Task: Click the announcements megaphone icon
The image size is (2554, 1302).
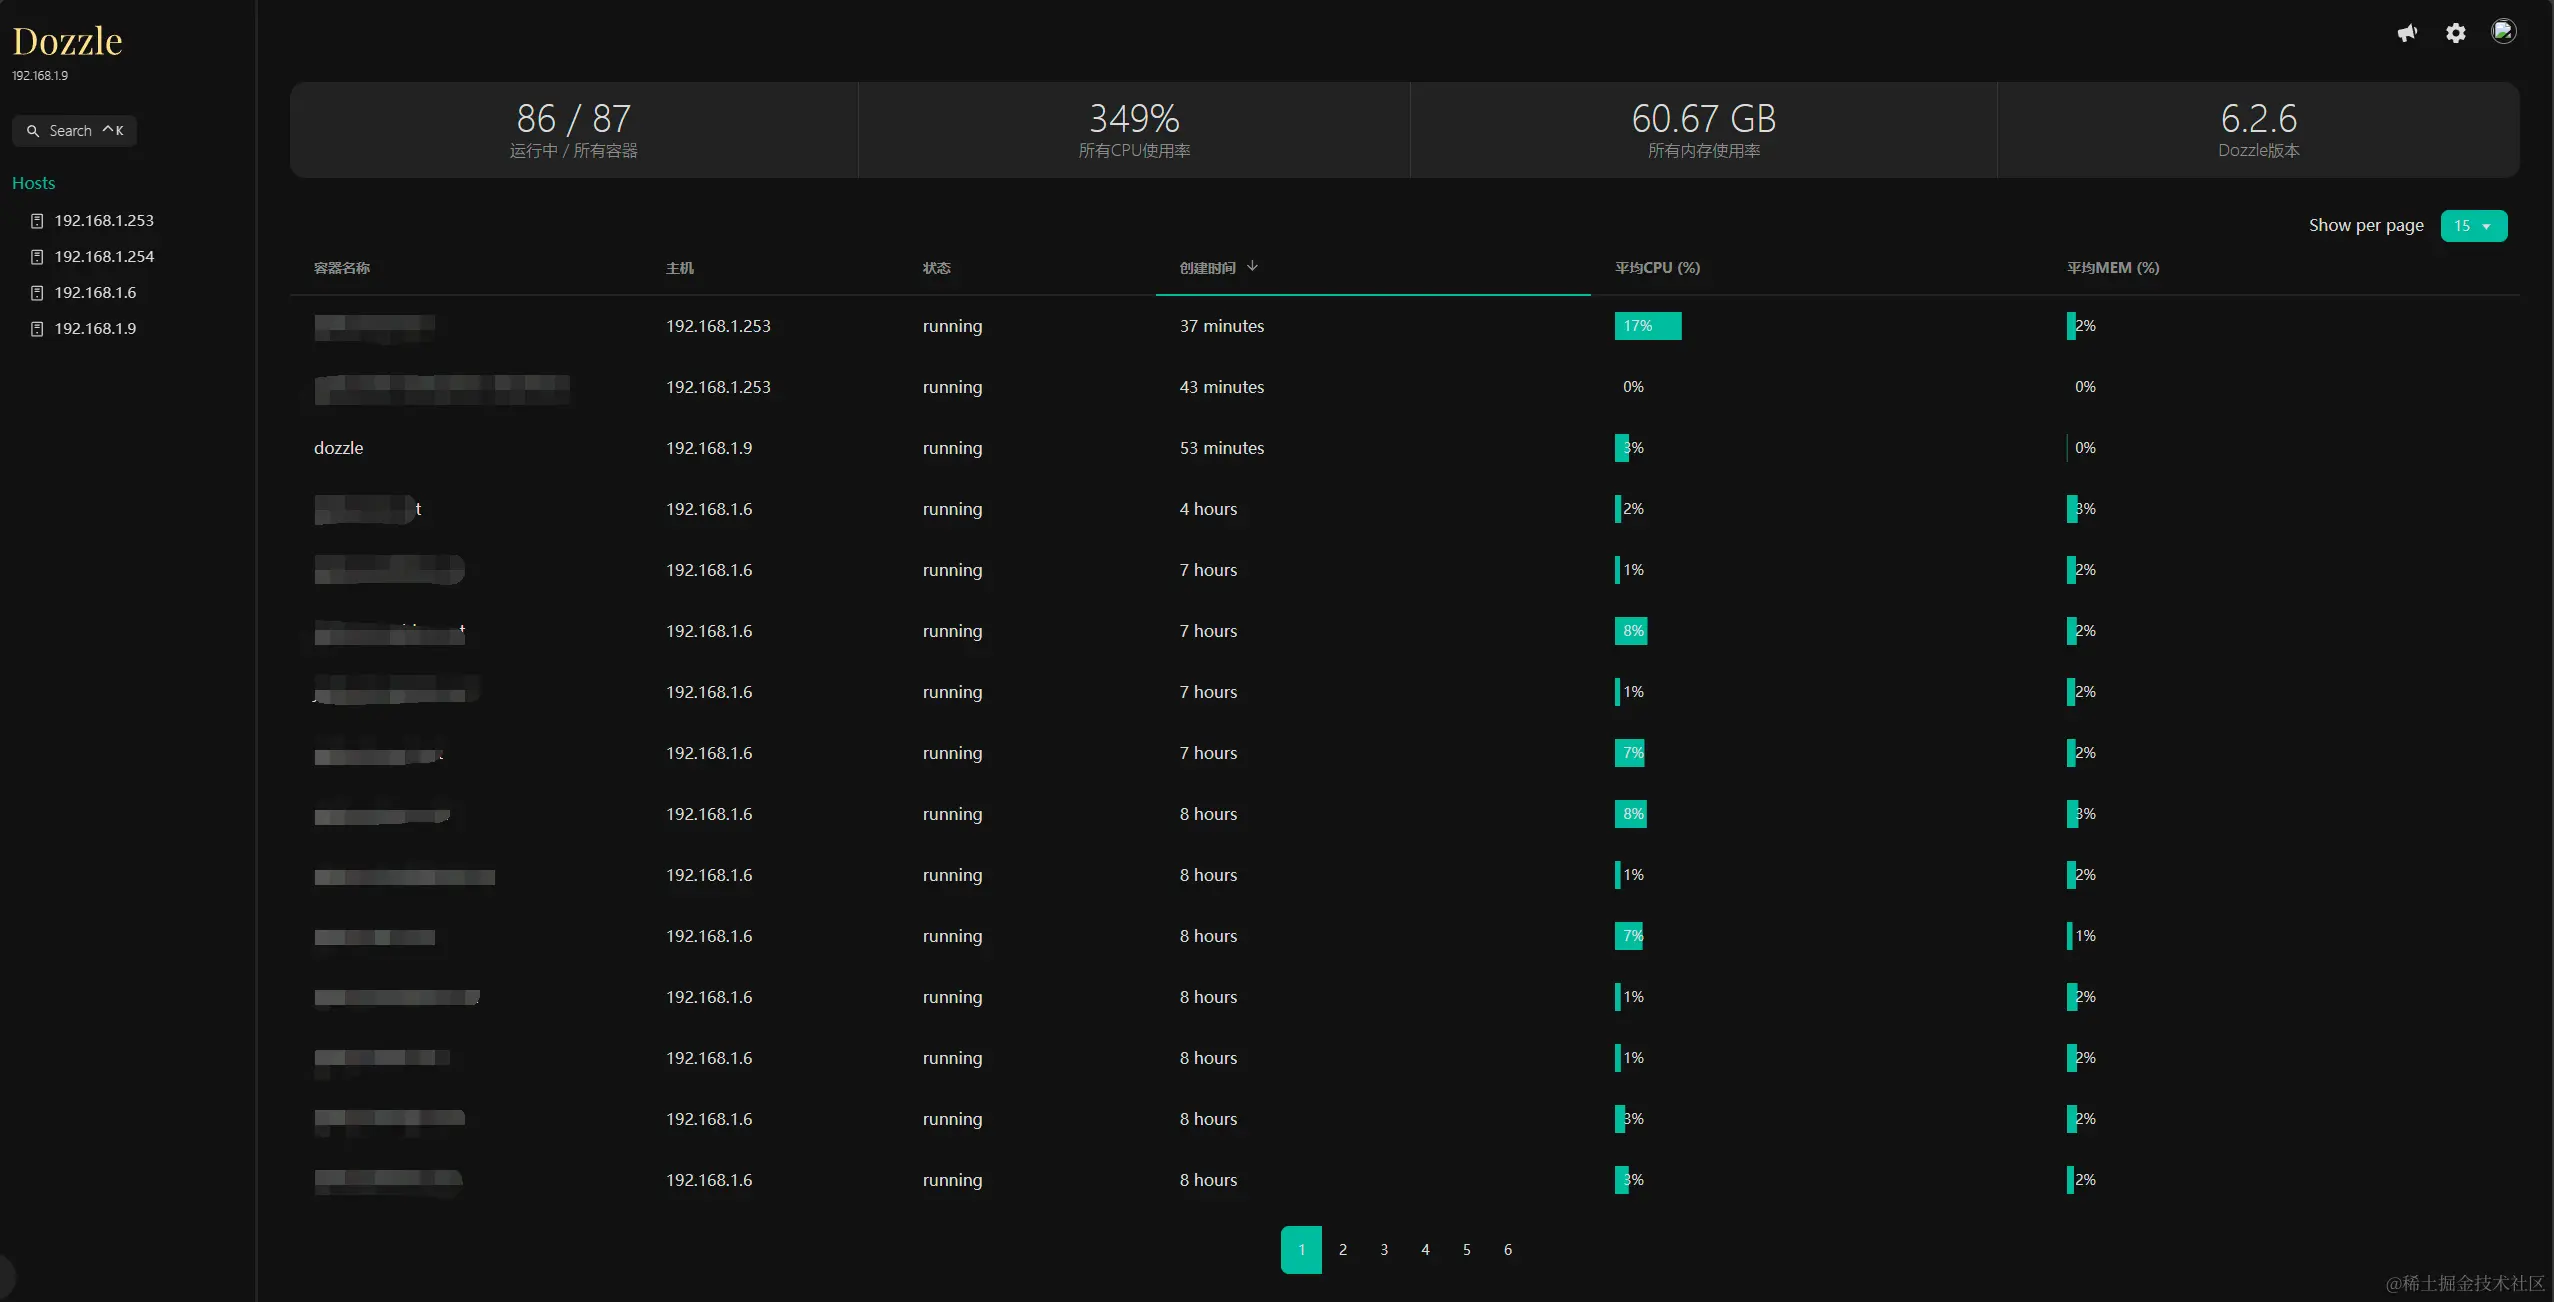Action: [2407, 33]
